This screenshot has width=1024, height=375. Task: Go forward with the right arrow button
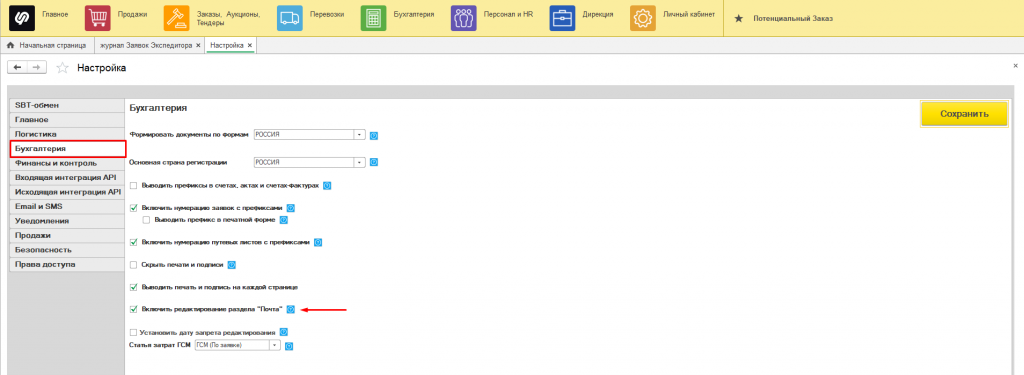37,67
